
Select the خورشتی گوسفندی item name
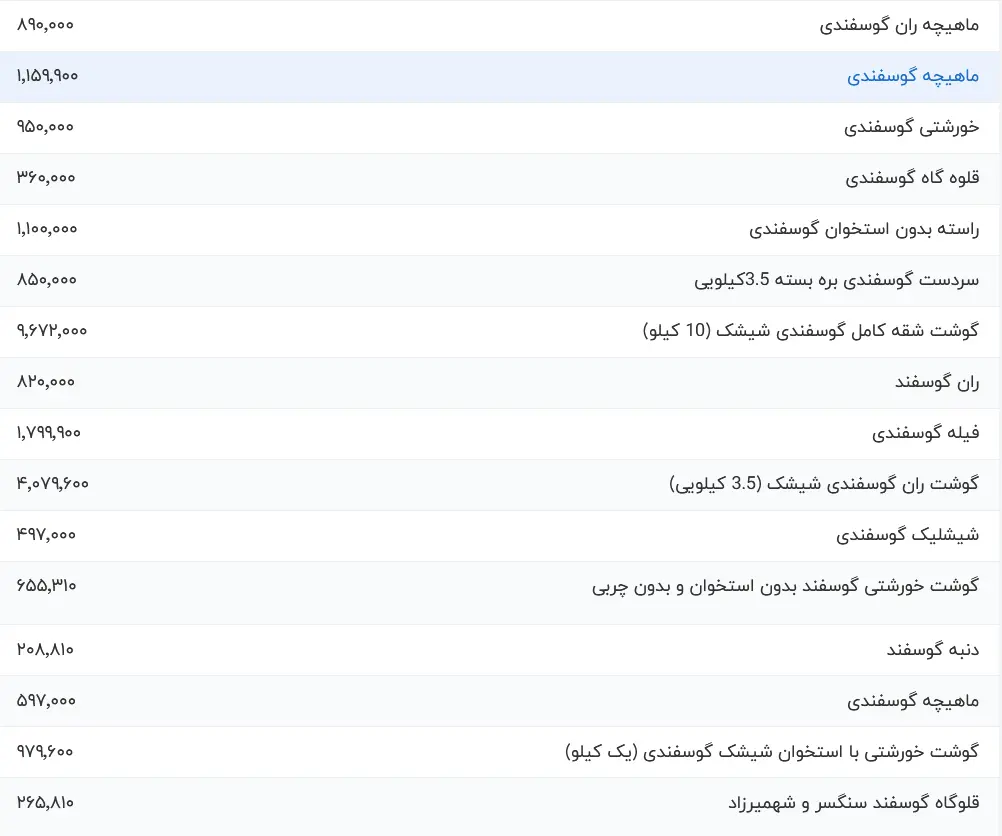[x=911, y=127]
